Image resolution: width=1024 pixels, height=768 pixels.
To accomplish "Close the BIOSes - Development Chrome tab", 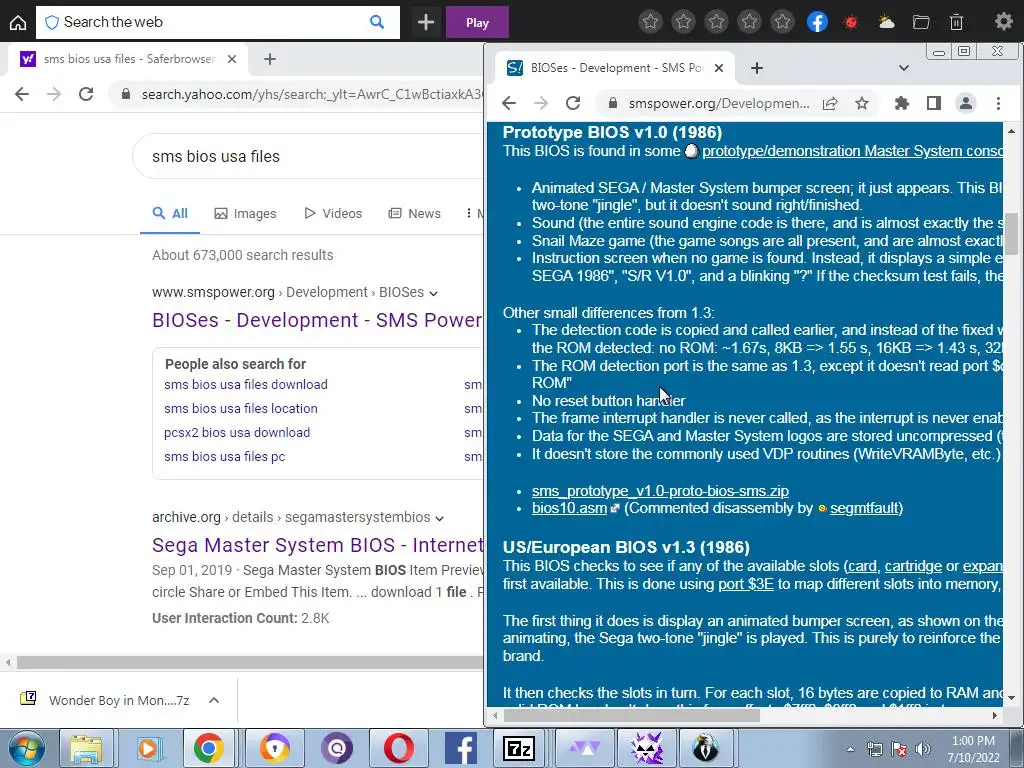I will pyautogui.click(x=719, y=68).
